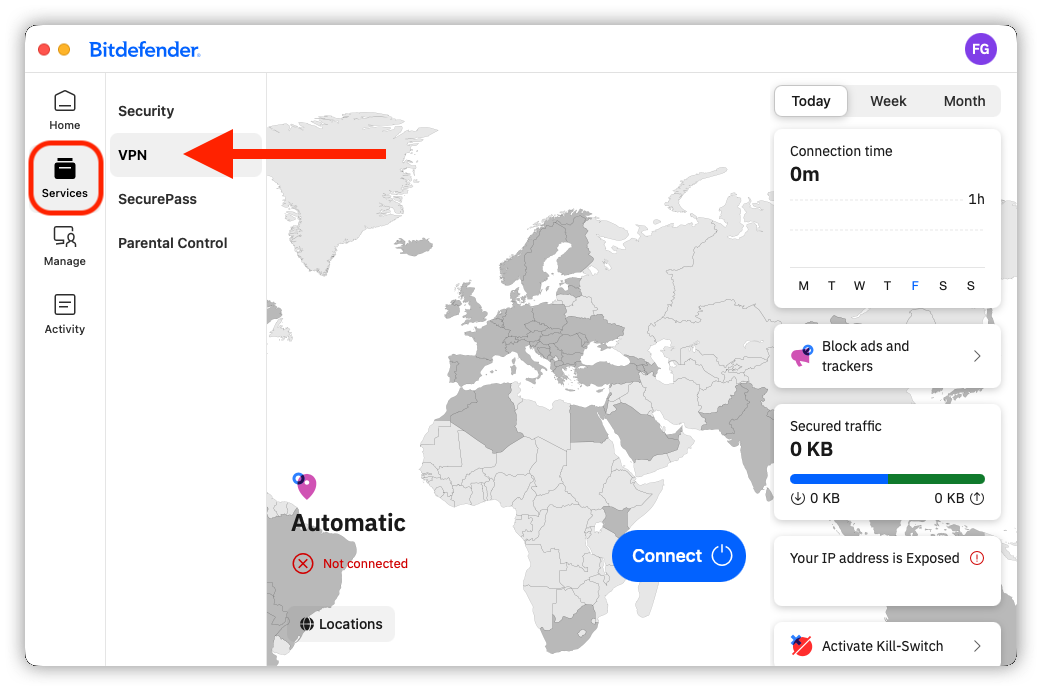Open the Activity section
Viewport: 1040px width, 690px height.
click(64, 314)
